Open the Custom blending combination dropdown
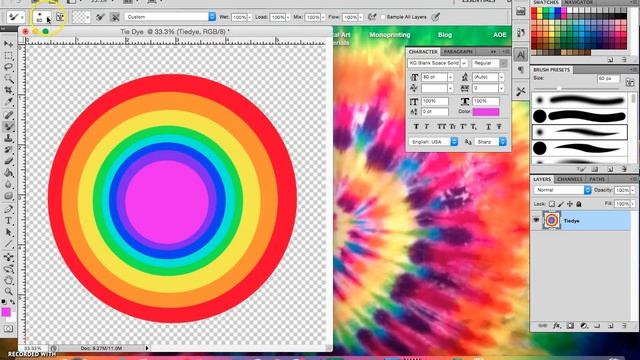Image resolution: width=640 pixels, height=360 pixels. [171, 17]
